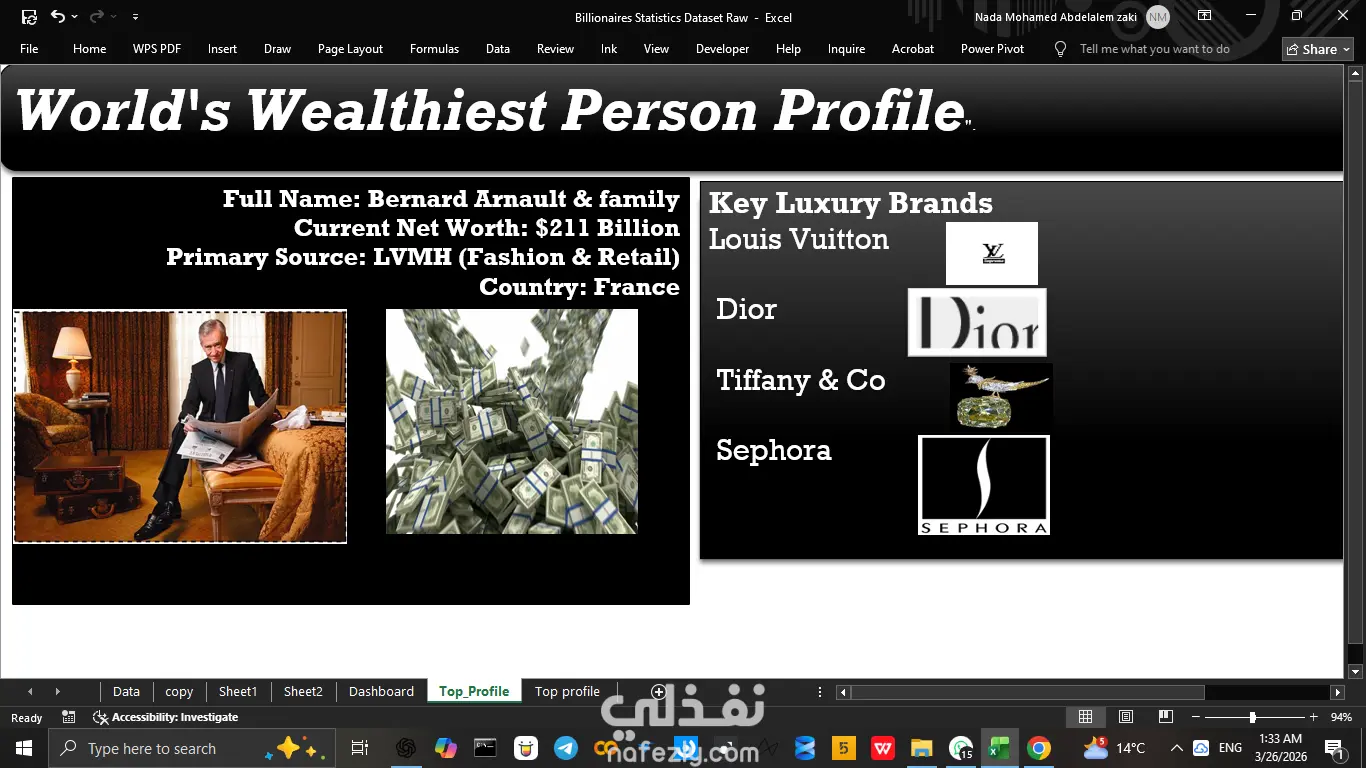Select the Dior logo picture

[977, 322]
